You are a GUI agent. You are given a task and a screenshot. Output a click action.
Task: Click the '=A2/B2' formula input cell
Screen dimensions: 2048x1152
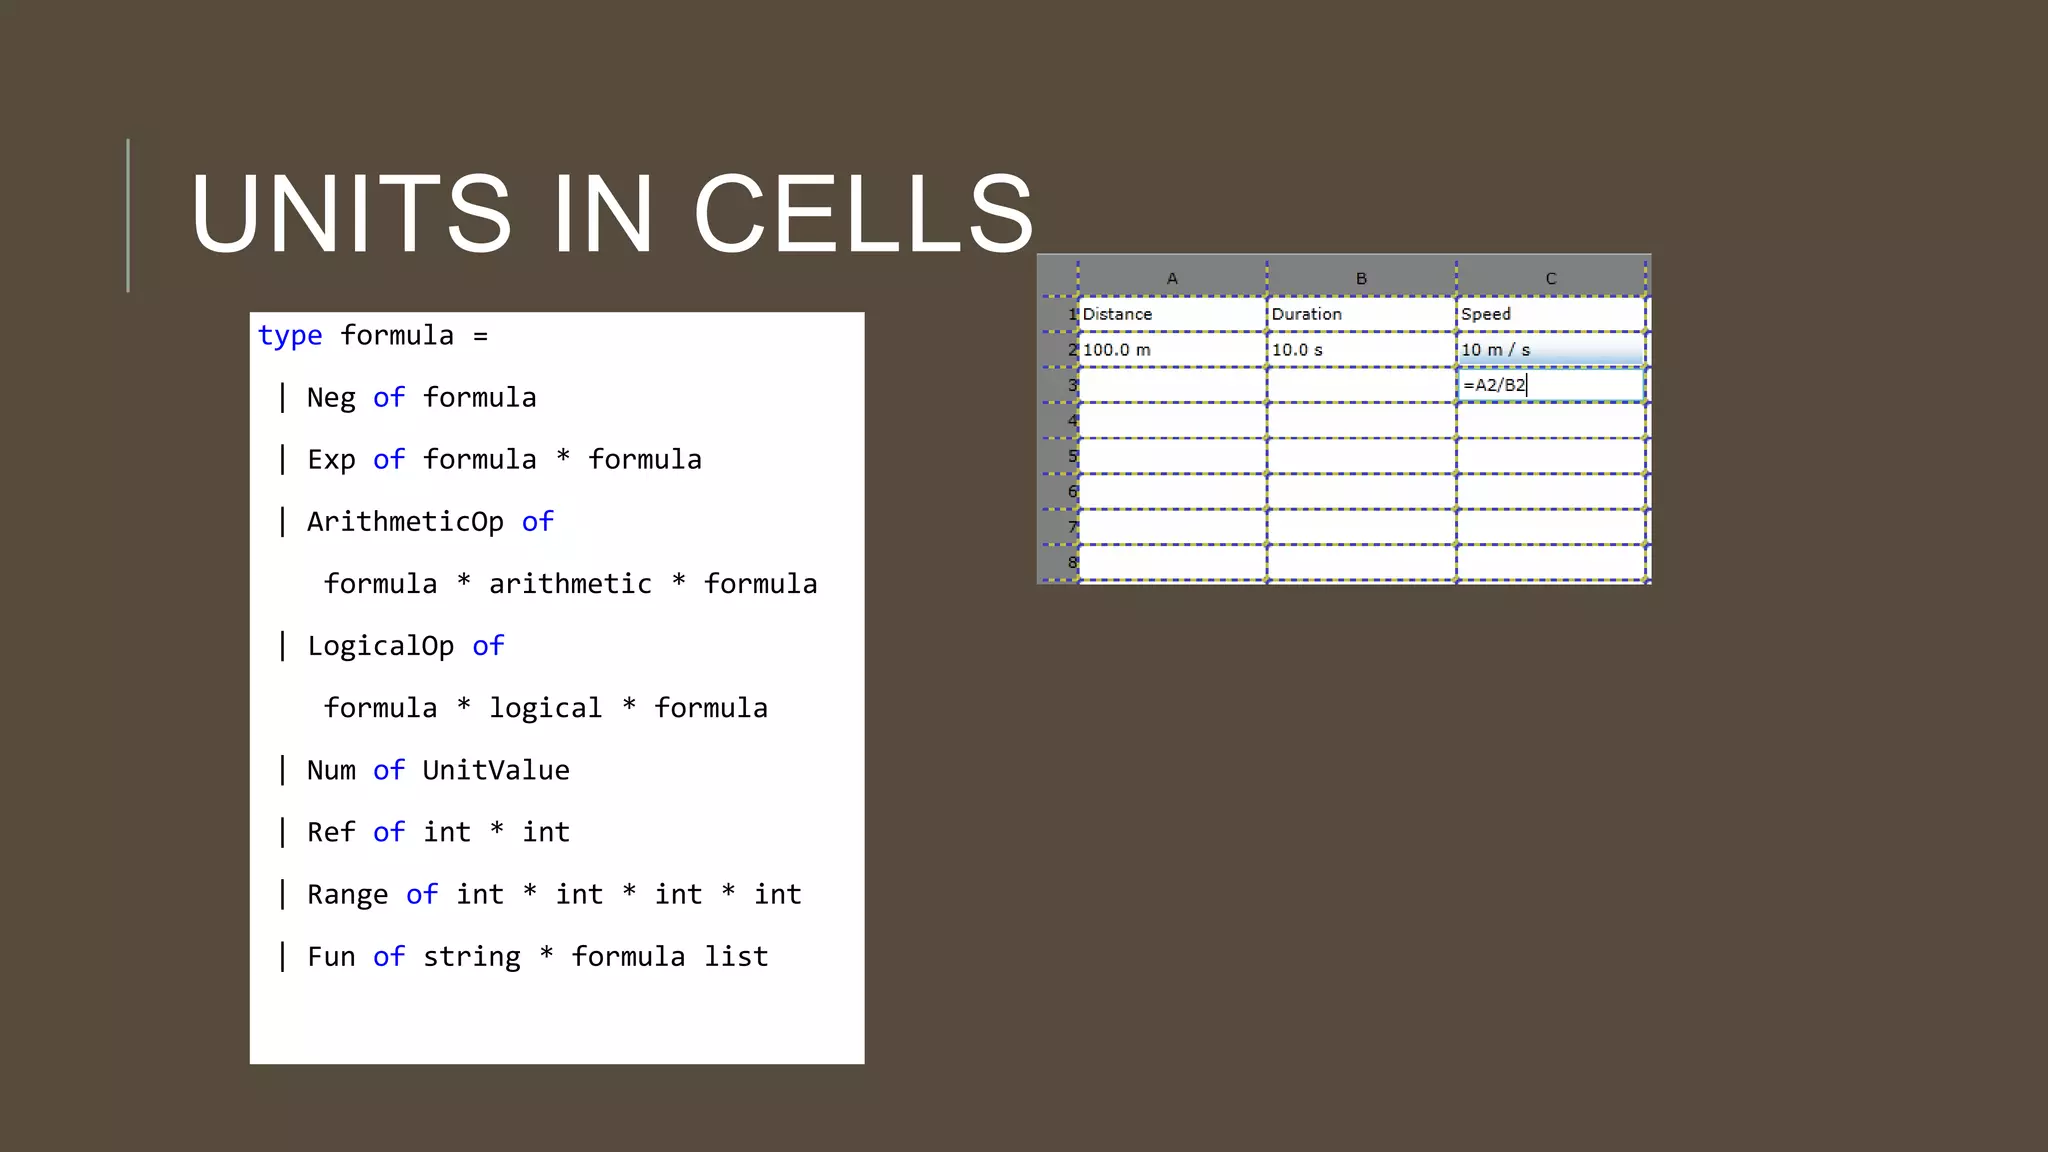pos(1550,385)
